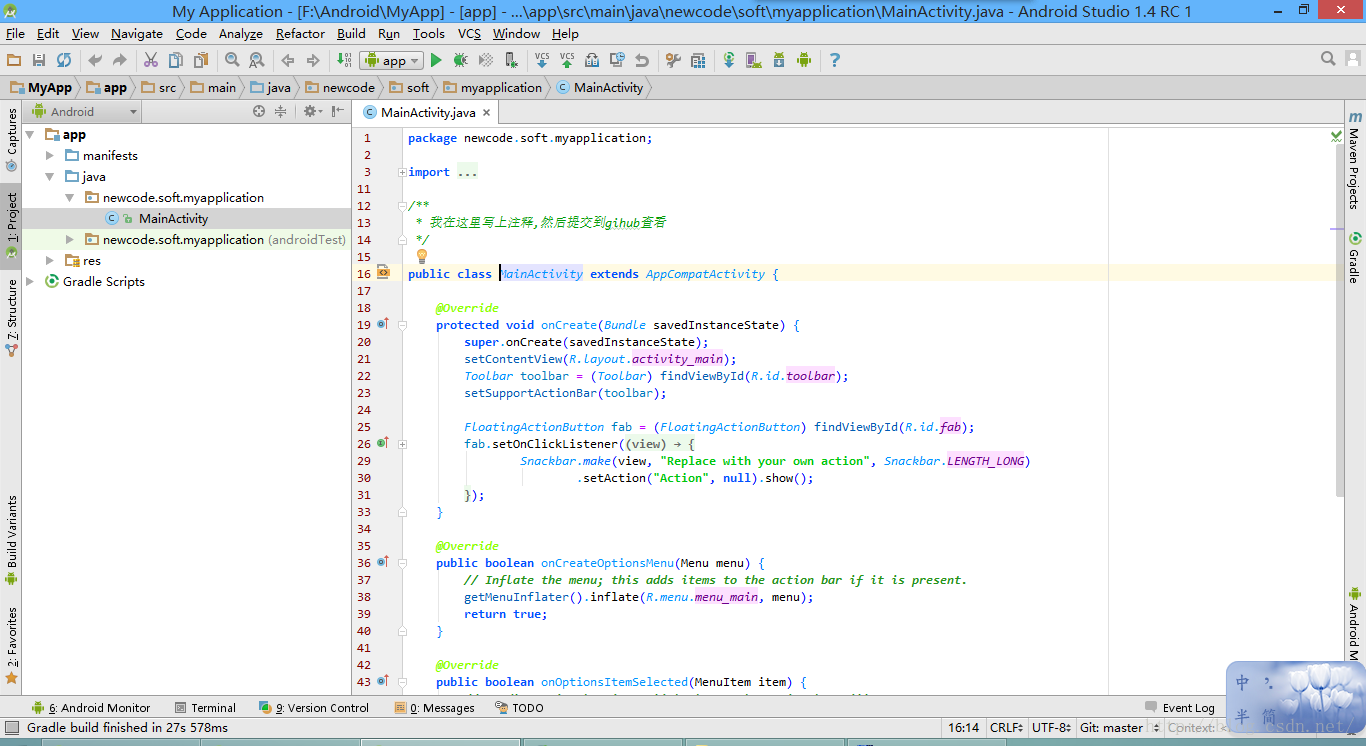Toggle the Structure side panel

[x=12, y=317]
